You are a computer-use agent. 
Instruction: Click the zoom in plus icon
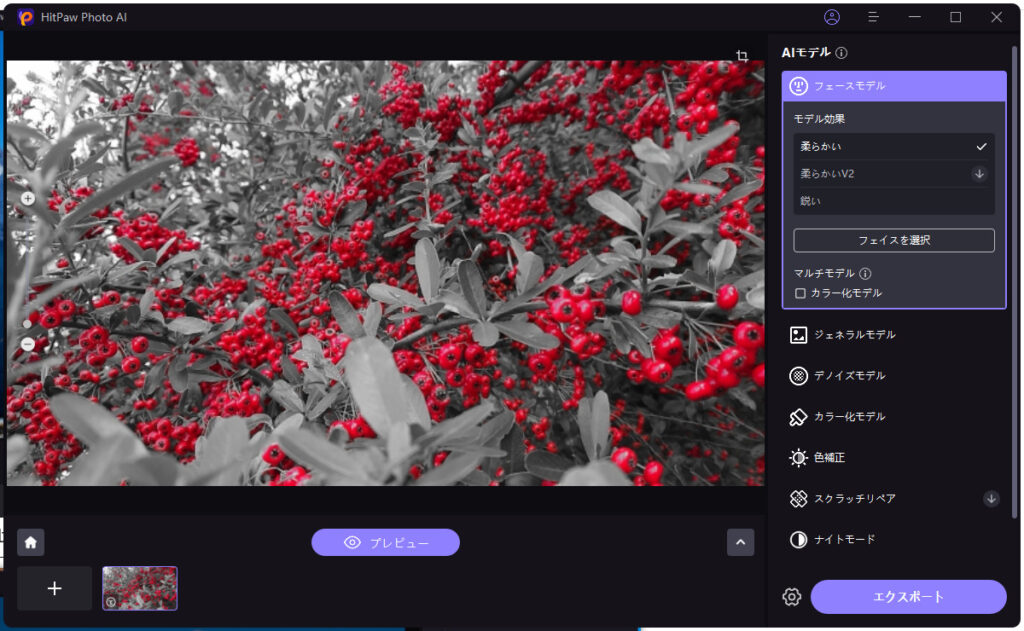(28, 198)
